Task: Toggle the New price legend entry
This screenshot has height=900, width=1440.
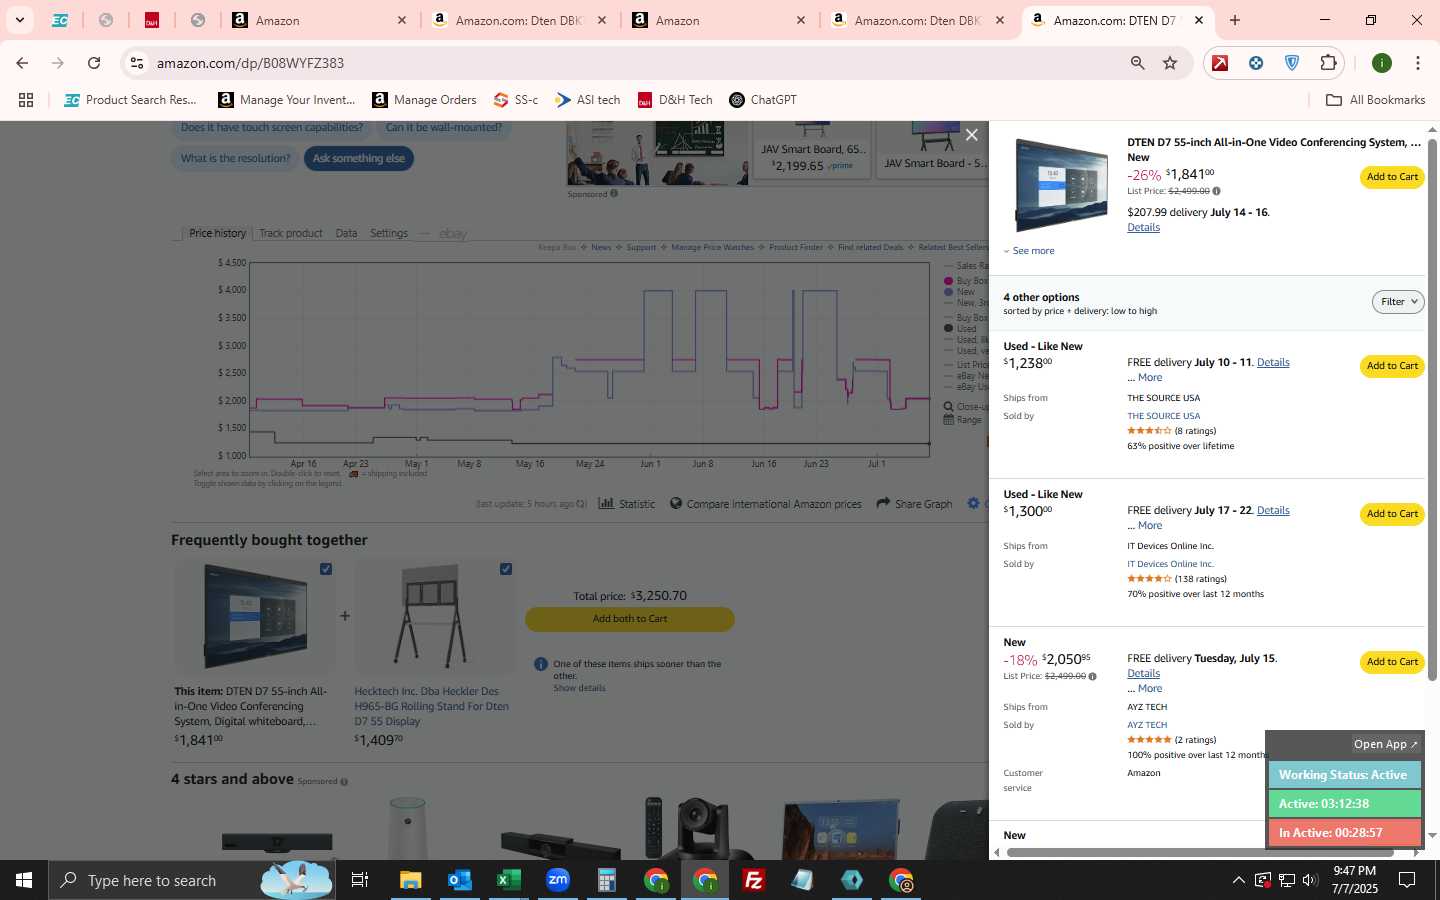Action: (959, 292)
